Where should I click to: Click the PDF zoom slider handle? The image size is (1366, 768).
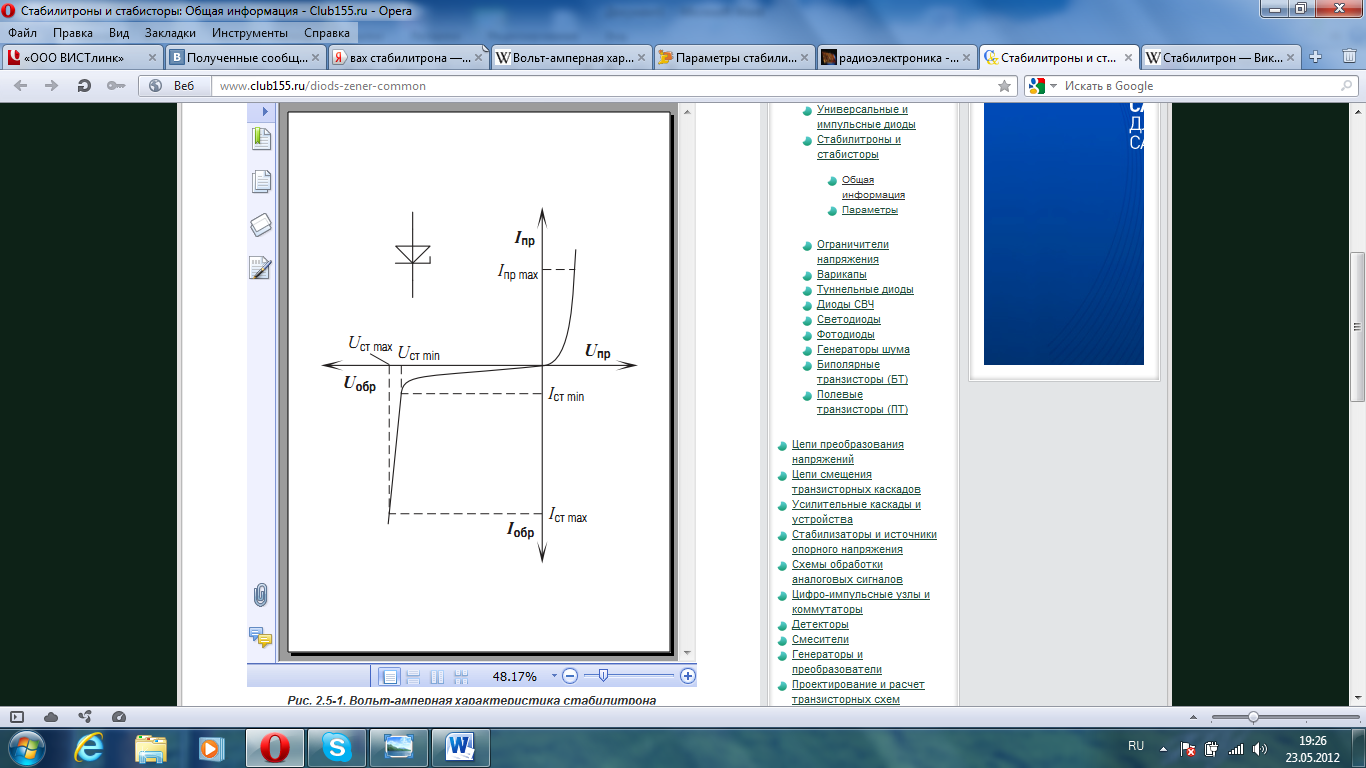pyautogui.click(x=603, y=677)
